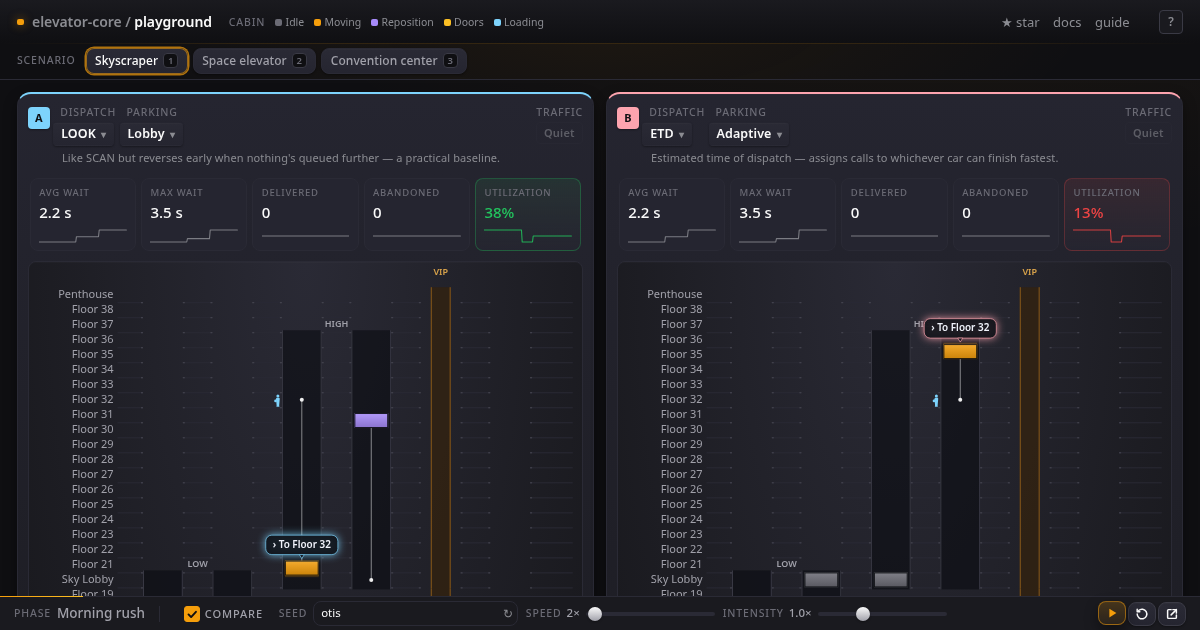Open pane A DISPATCH dropdown showing LOOK
1200x630 pixels.
coord(84,134)
